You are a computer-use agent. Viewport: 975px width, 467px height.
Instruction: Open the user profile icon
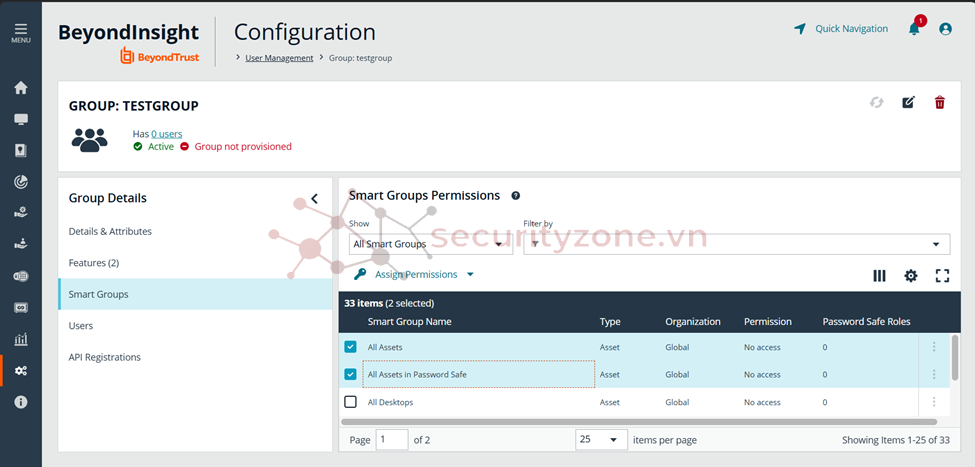[x=945, y=29]
